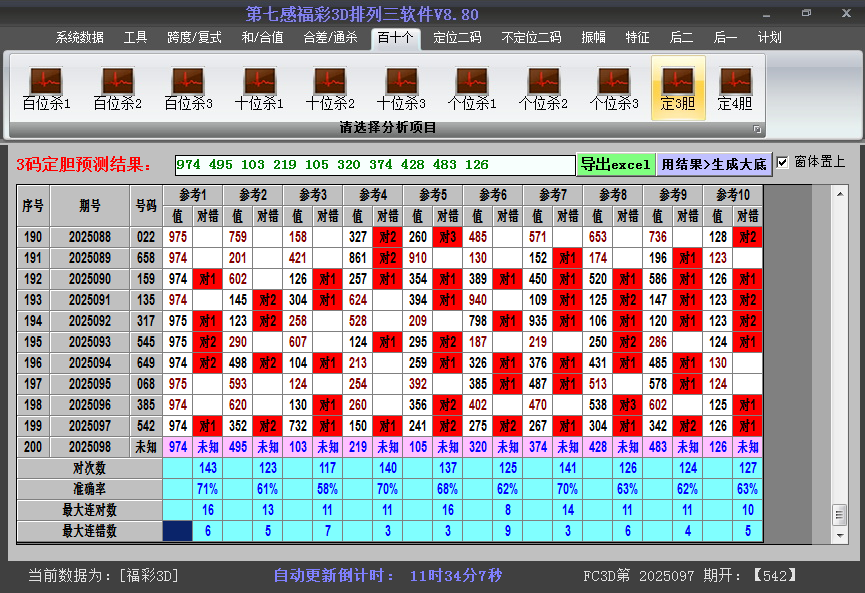The width and height of the screenshot is (865, 593).
Task: Click period cell 2025098
Action: pyautogui.click(x=90, y=447)
